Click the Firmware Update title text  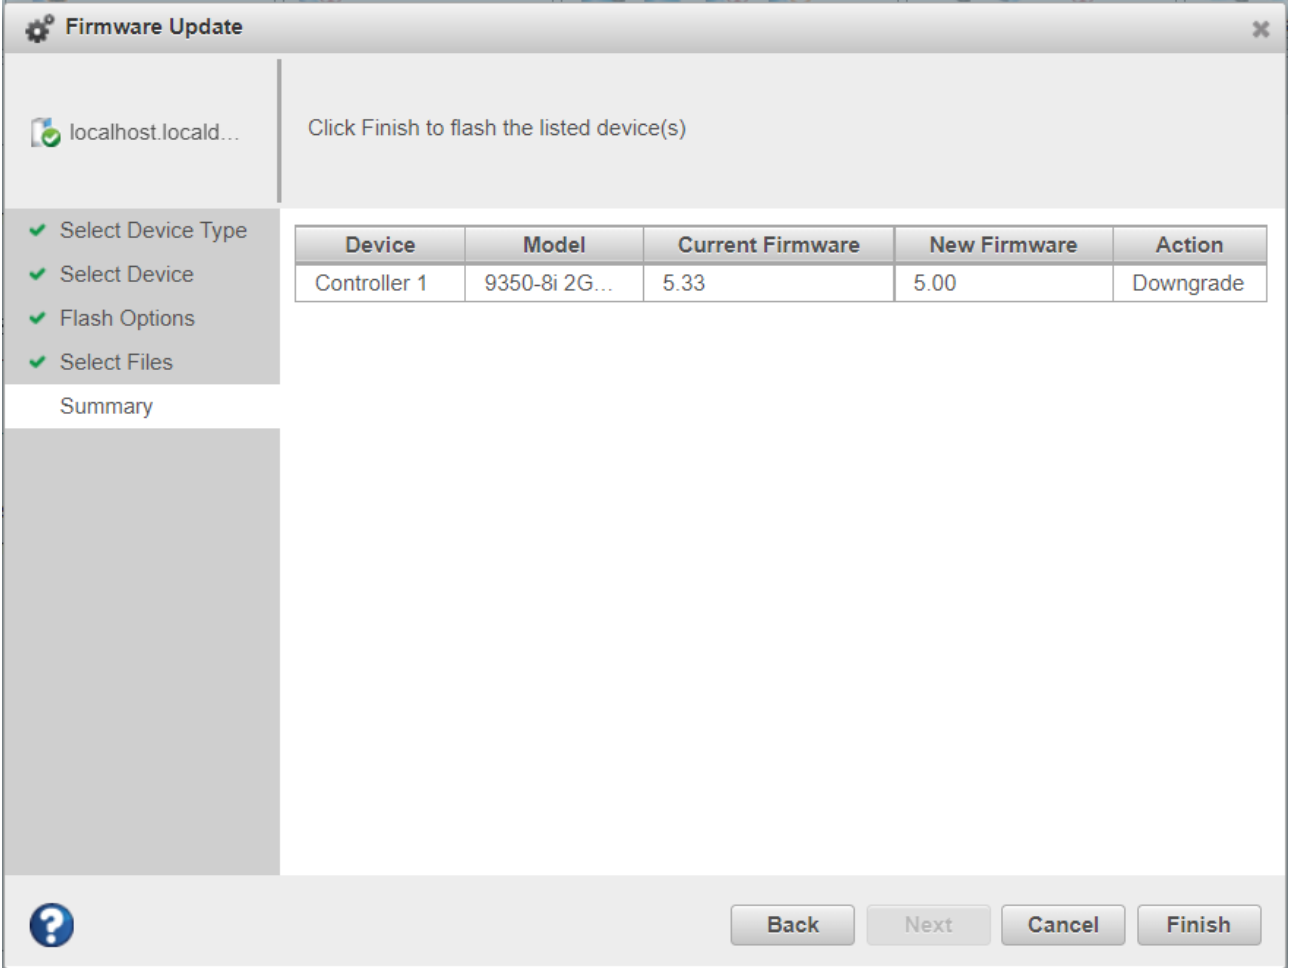coord(154,27)
